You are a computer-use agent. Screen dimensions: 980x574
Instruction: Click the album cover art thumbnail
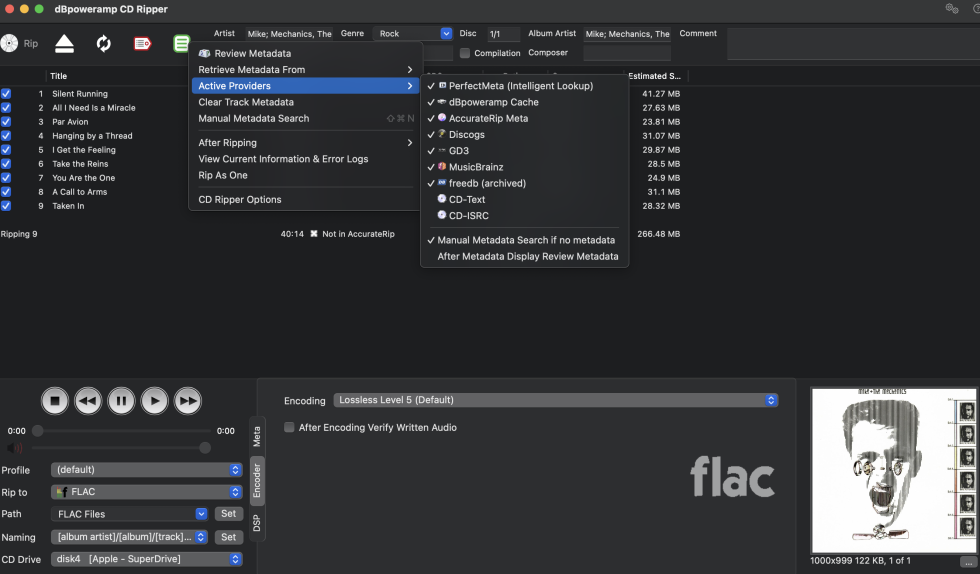click(x=893, y=470)
